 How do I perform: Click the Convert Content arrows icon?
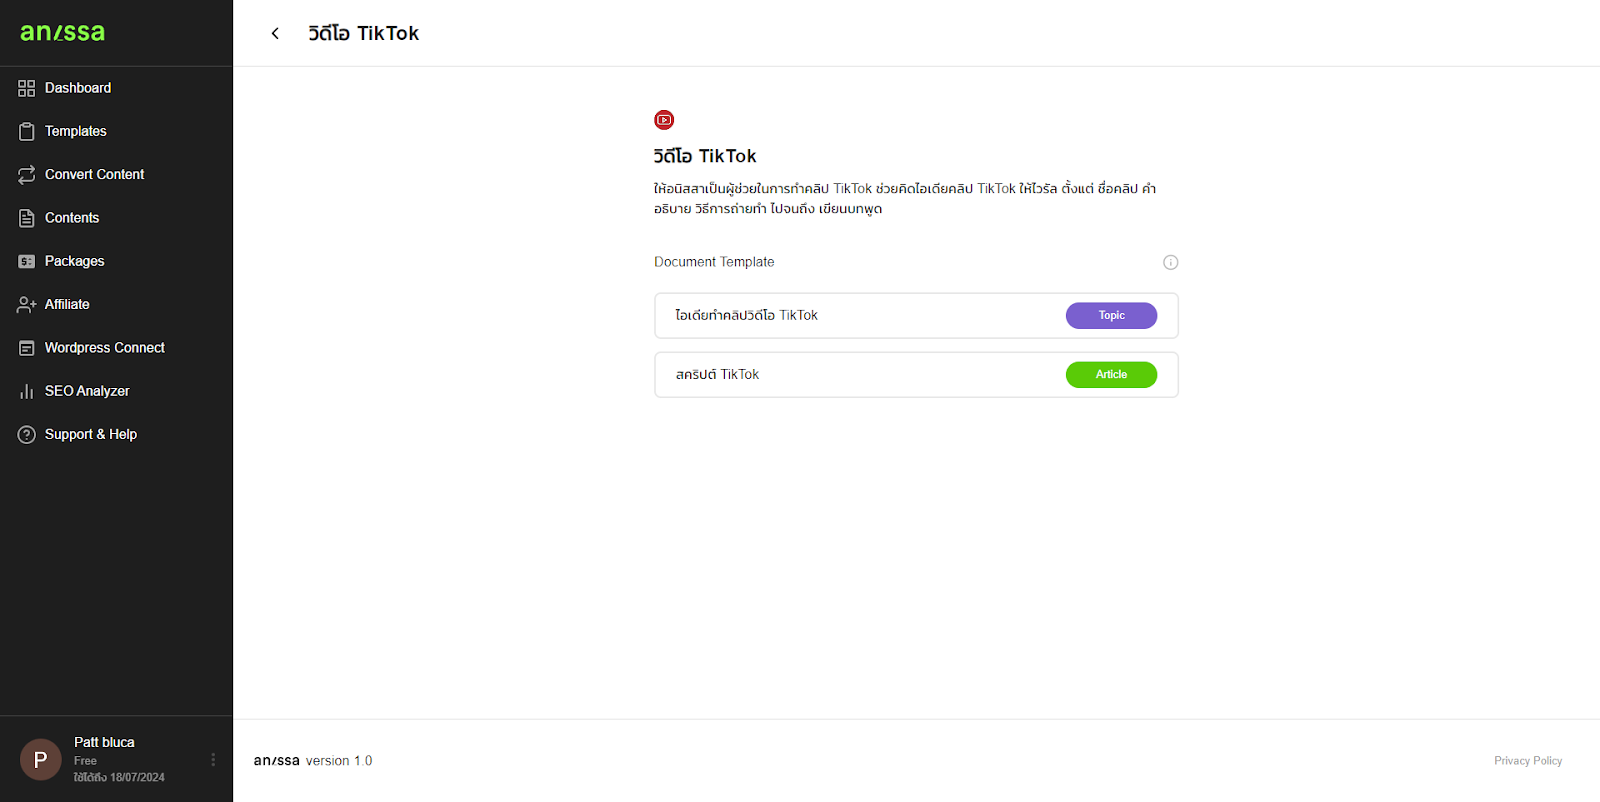pyautogui.click(x=27, y=174)
